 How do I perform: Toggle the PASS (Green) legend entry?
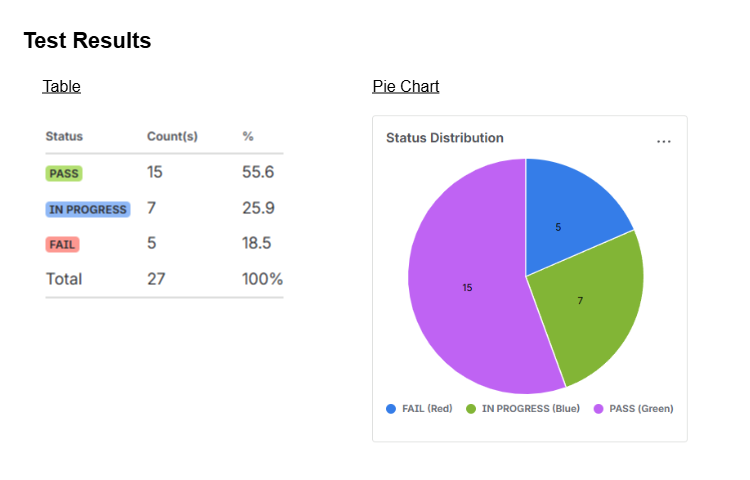633,408
